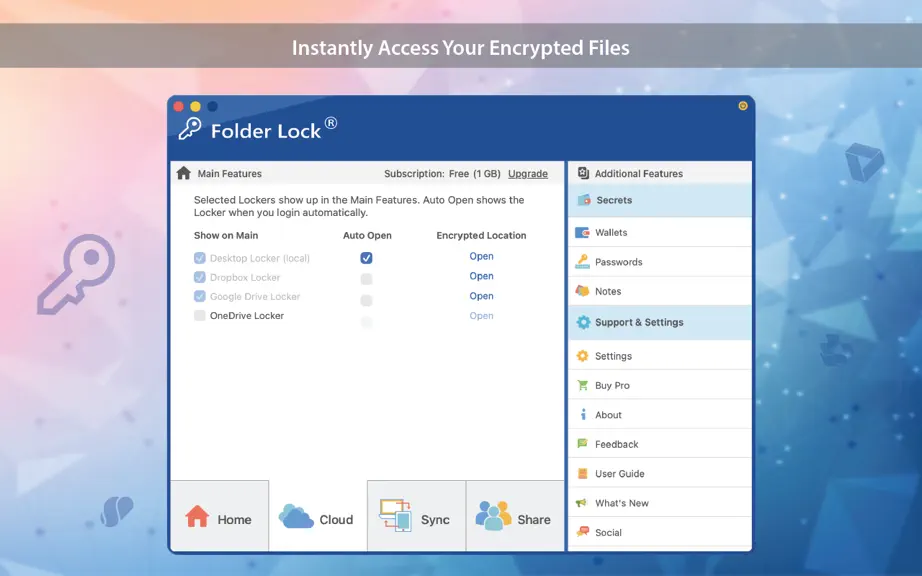Image resolution: width=922 pixels, height=576 pixels.
Task: Click the Feedback flag icon
Action: pyautogui.click(x=582, y=444)
